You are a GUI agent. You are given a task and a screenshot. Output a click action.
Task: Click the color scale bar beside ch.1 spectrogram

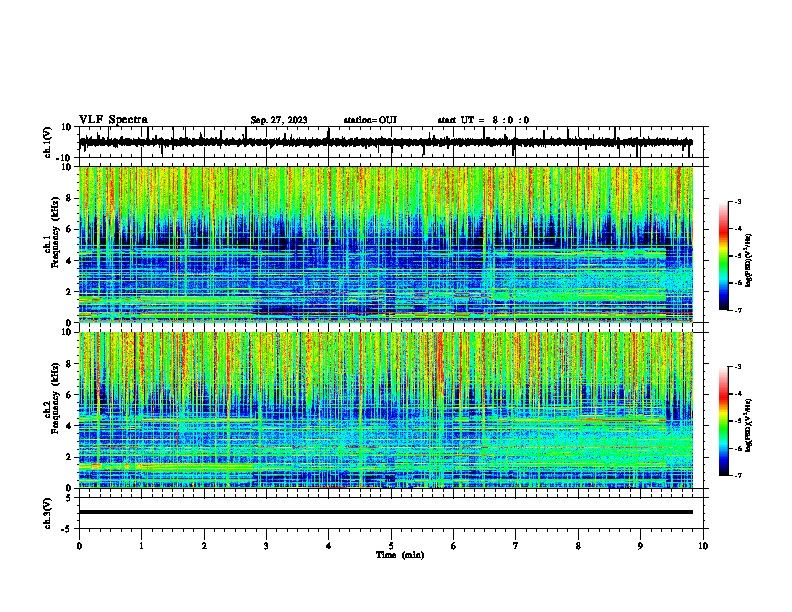[723, 256]
